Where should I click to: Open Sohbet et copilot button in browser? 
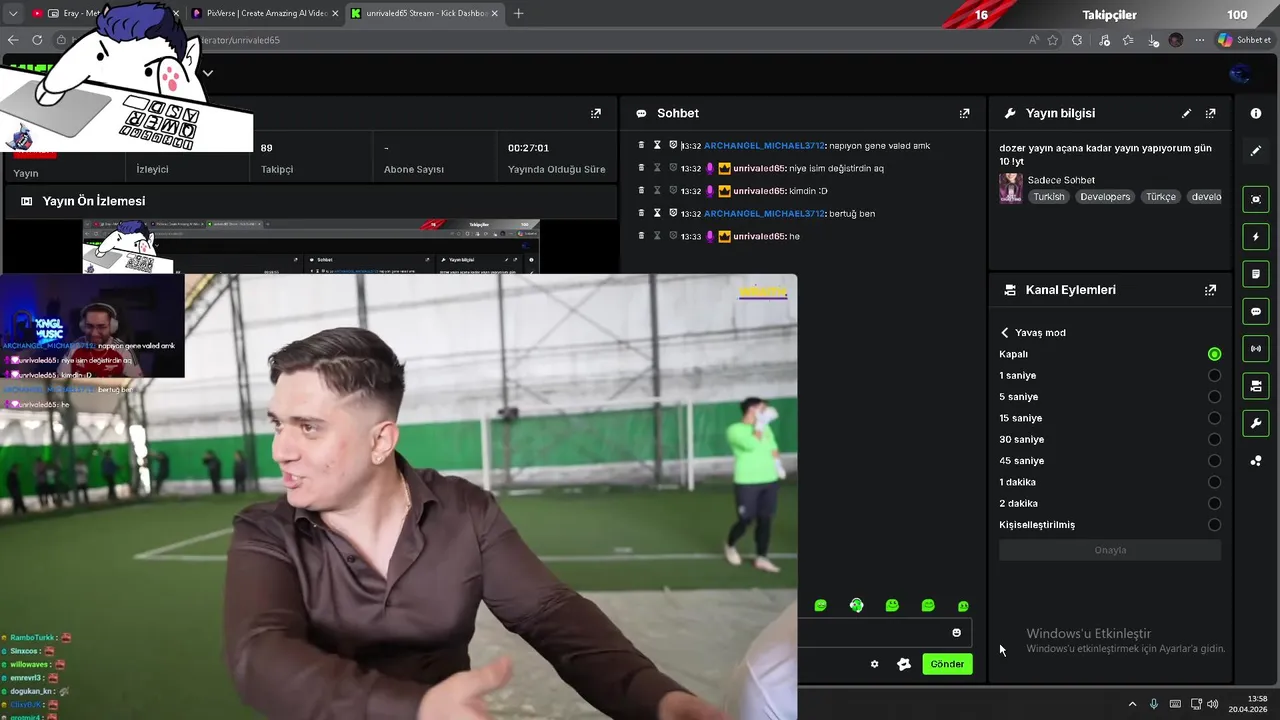1244,40
